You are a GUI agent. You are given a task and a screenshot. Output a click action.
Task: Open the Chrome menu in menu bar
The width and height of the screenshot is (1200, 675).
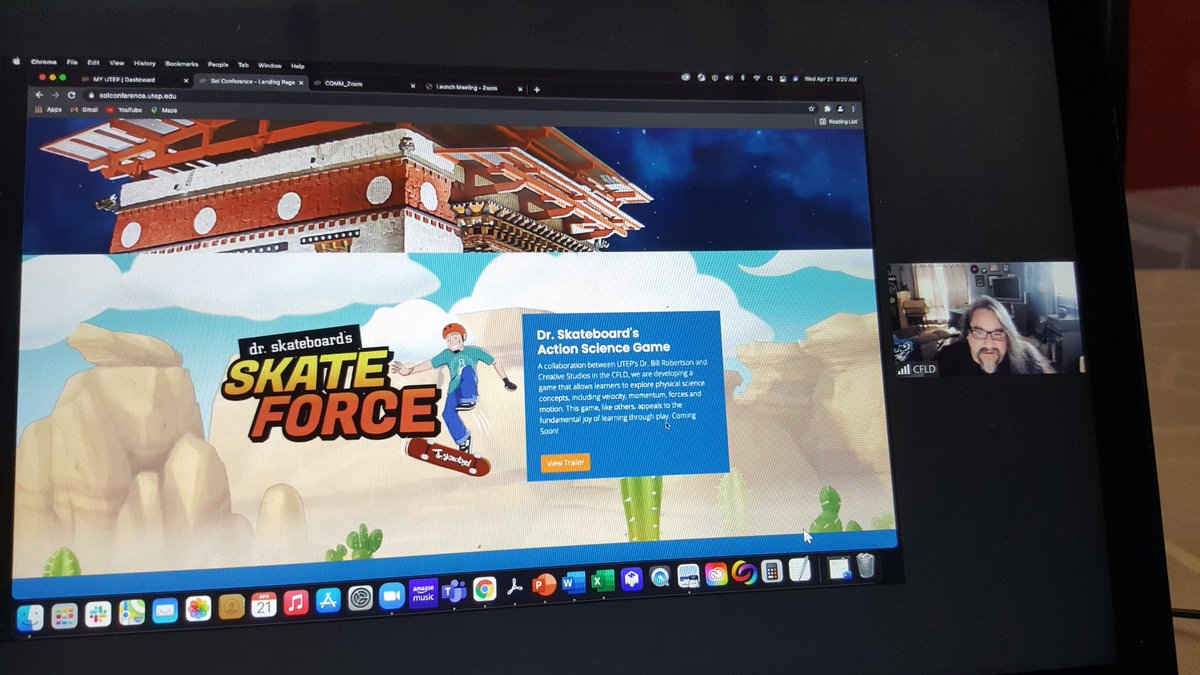coord(44,62)
